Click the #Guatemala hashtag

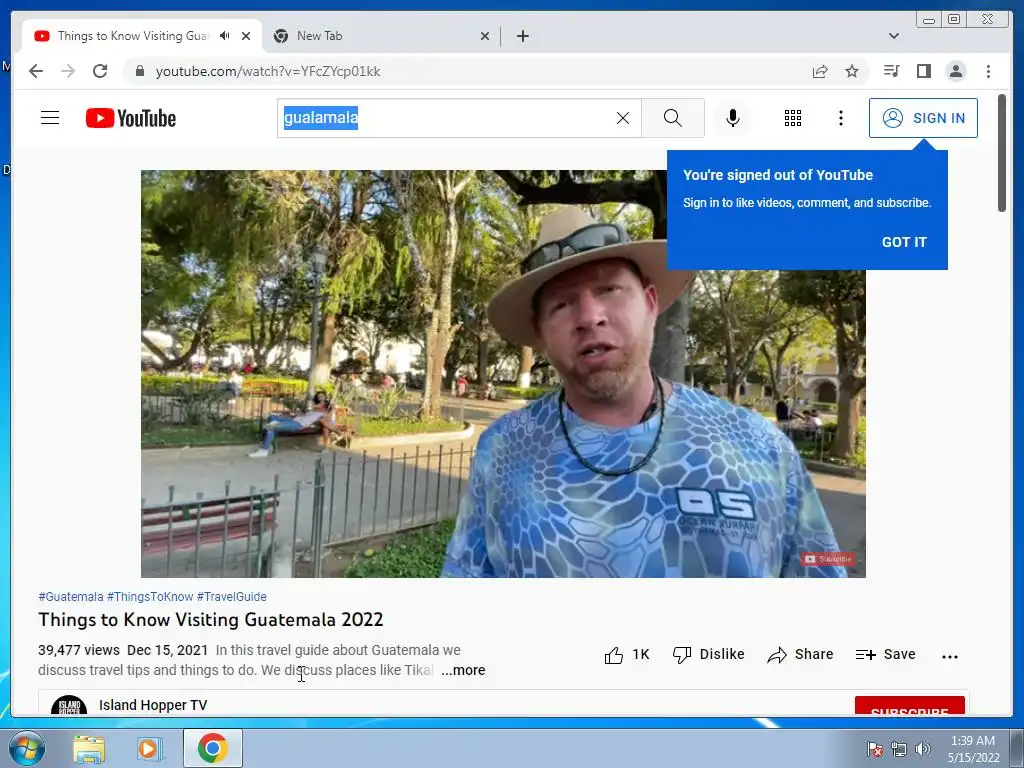(x=71, y=597)
